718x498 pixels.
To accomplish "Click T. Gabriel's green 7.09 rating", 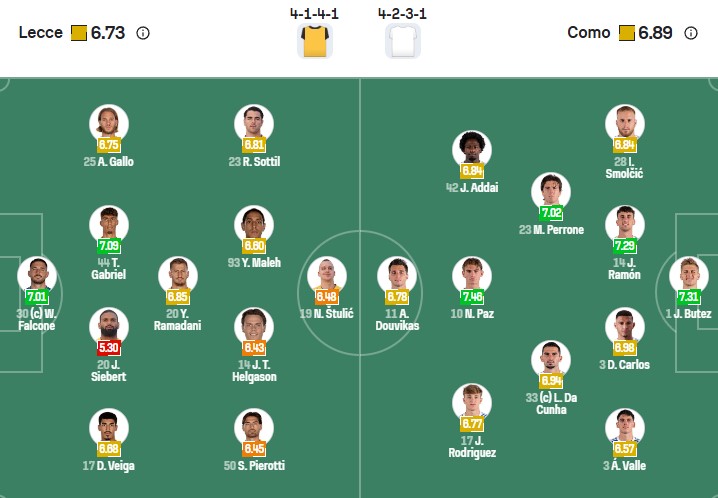I will coord(109,246).
